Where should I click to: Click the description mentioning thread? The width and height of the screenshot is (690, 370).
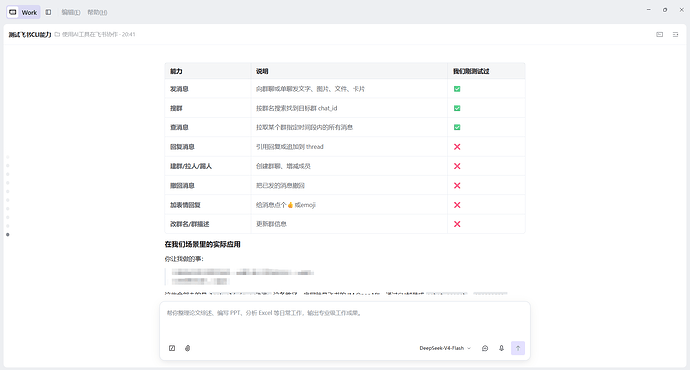coord(290,147)
